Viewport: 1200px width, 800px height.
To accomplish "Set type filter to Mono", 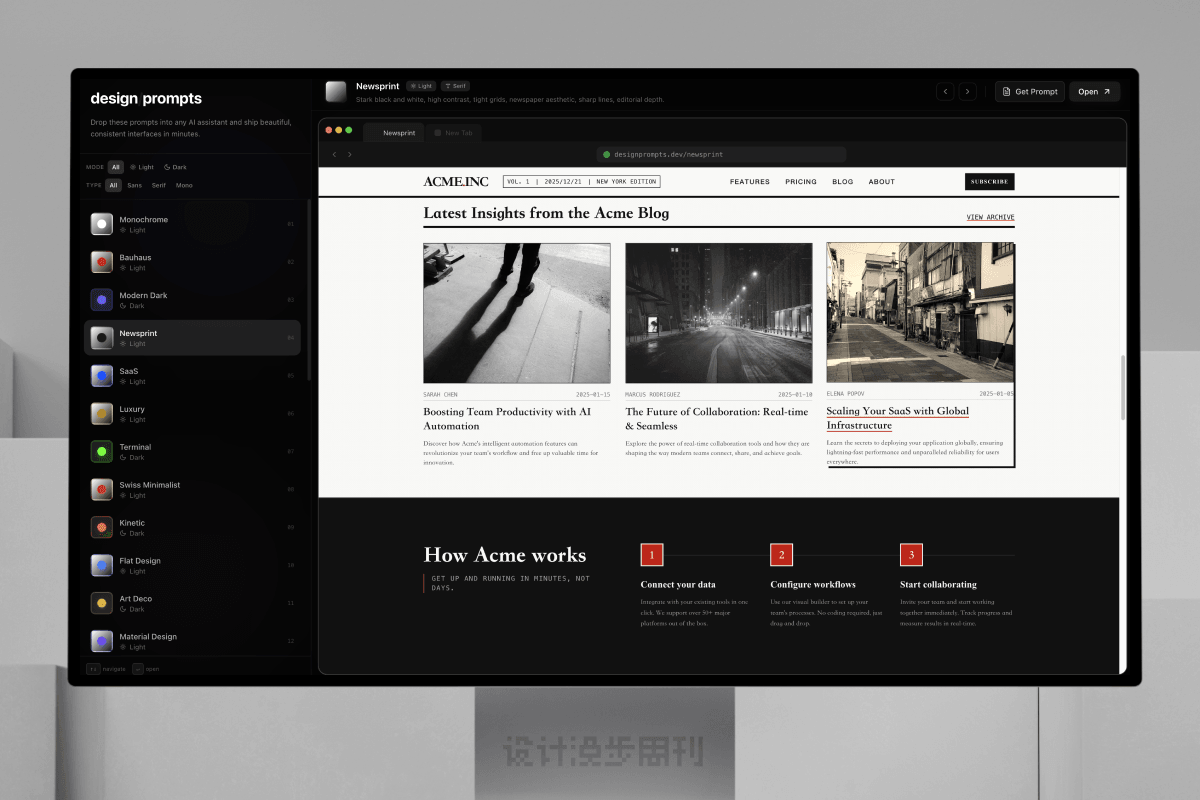I will [184, 185].
